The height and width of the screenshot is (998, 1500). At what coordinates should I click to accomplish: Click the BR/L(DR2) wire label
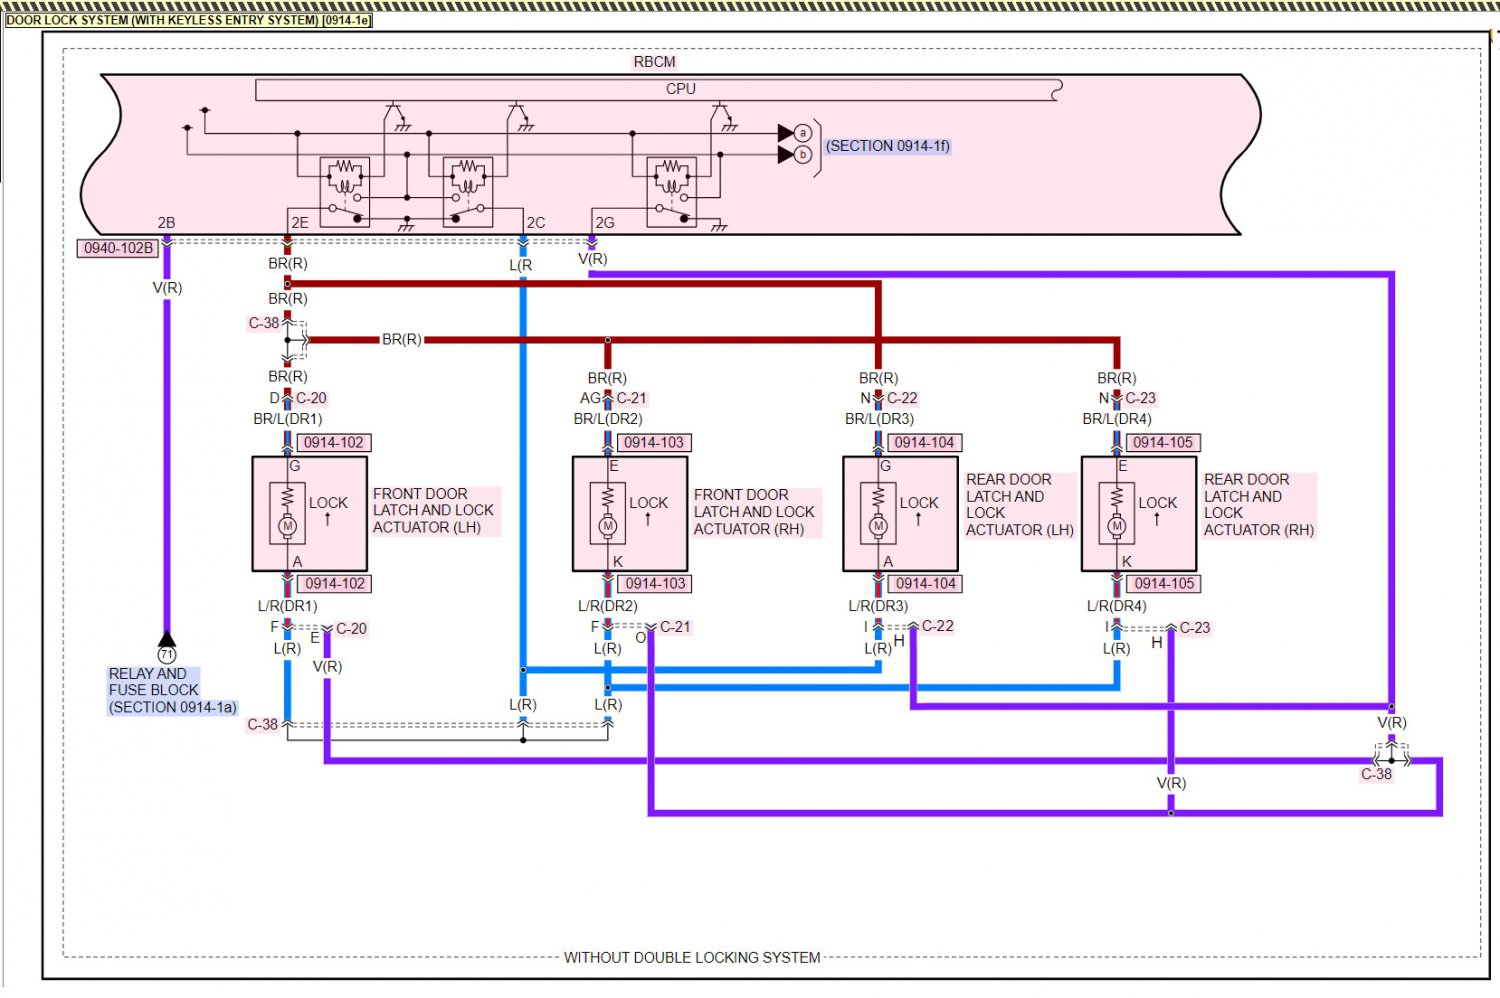point(608,419)
